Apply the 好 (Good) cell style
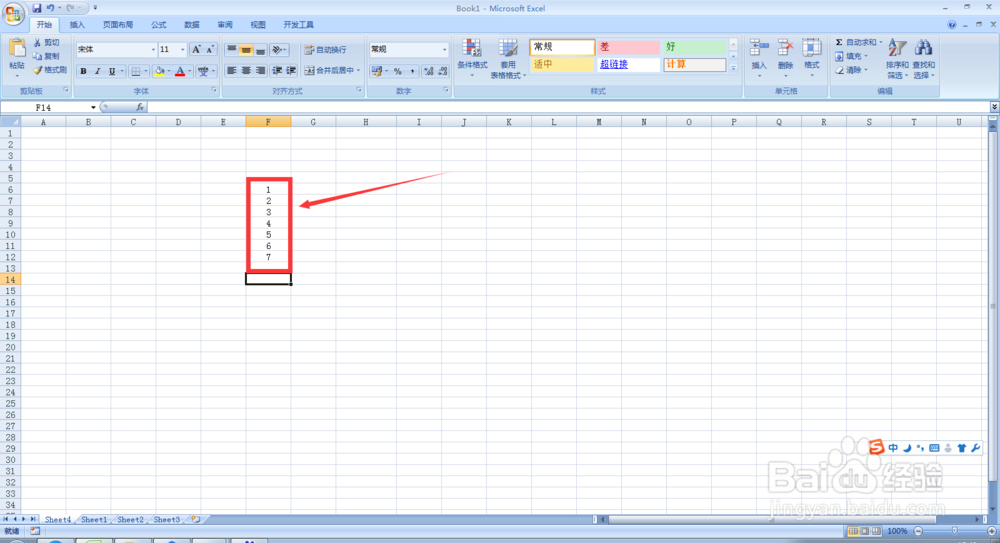This screenshot has width=1000, height=543. tap(695, 47)
